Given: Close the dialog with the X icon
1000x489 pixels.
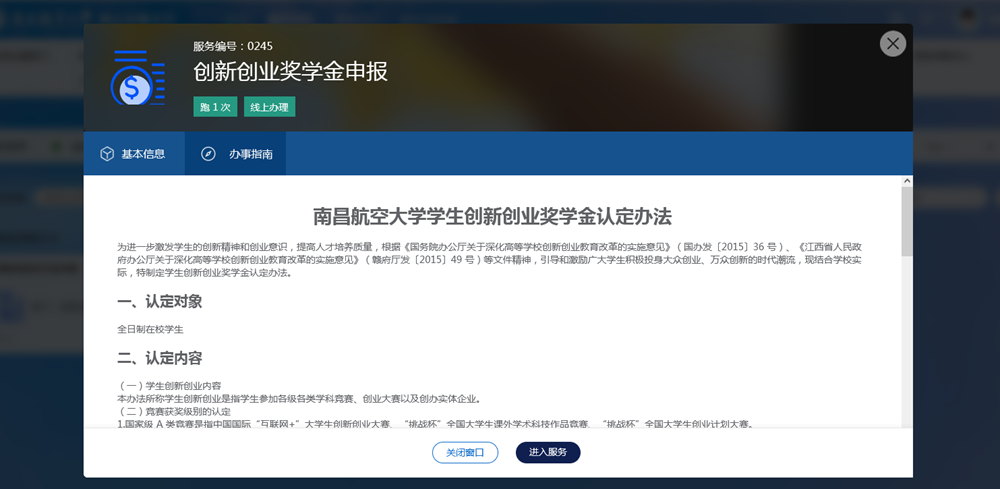Looking at the screenshot, I should tap(893, 43).
